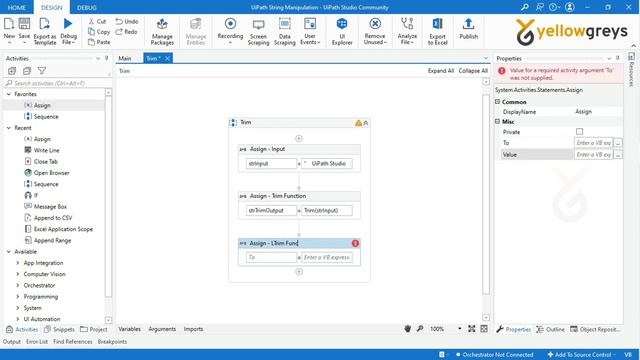Activate the pan hand tool
This screenshot has height=360, width=640.
(x=407, y=329)
